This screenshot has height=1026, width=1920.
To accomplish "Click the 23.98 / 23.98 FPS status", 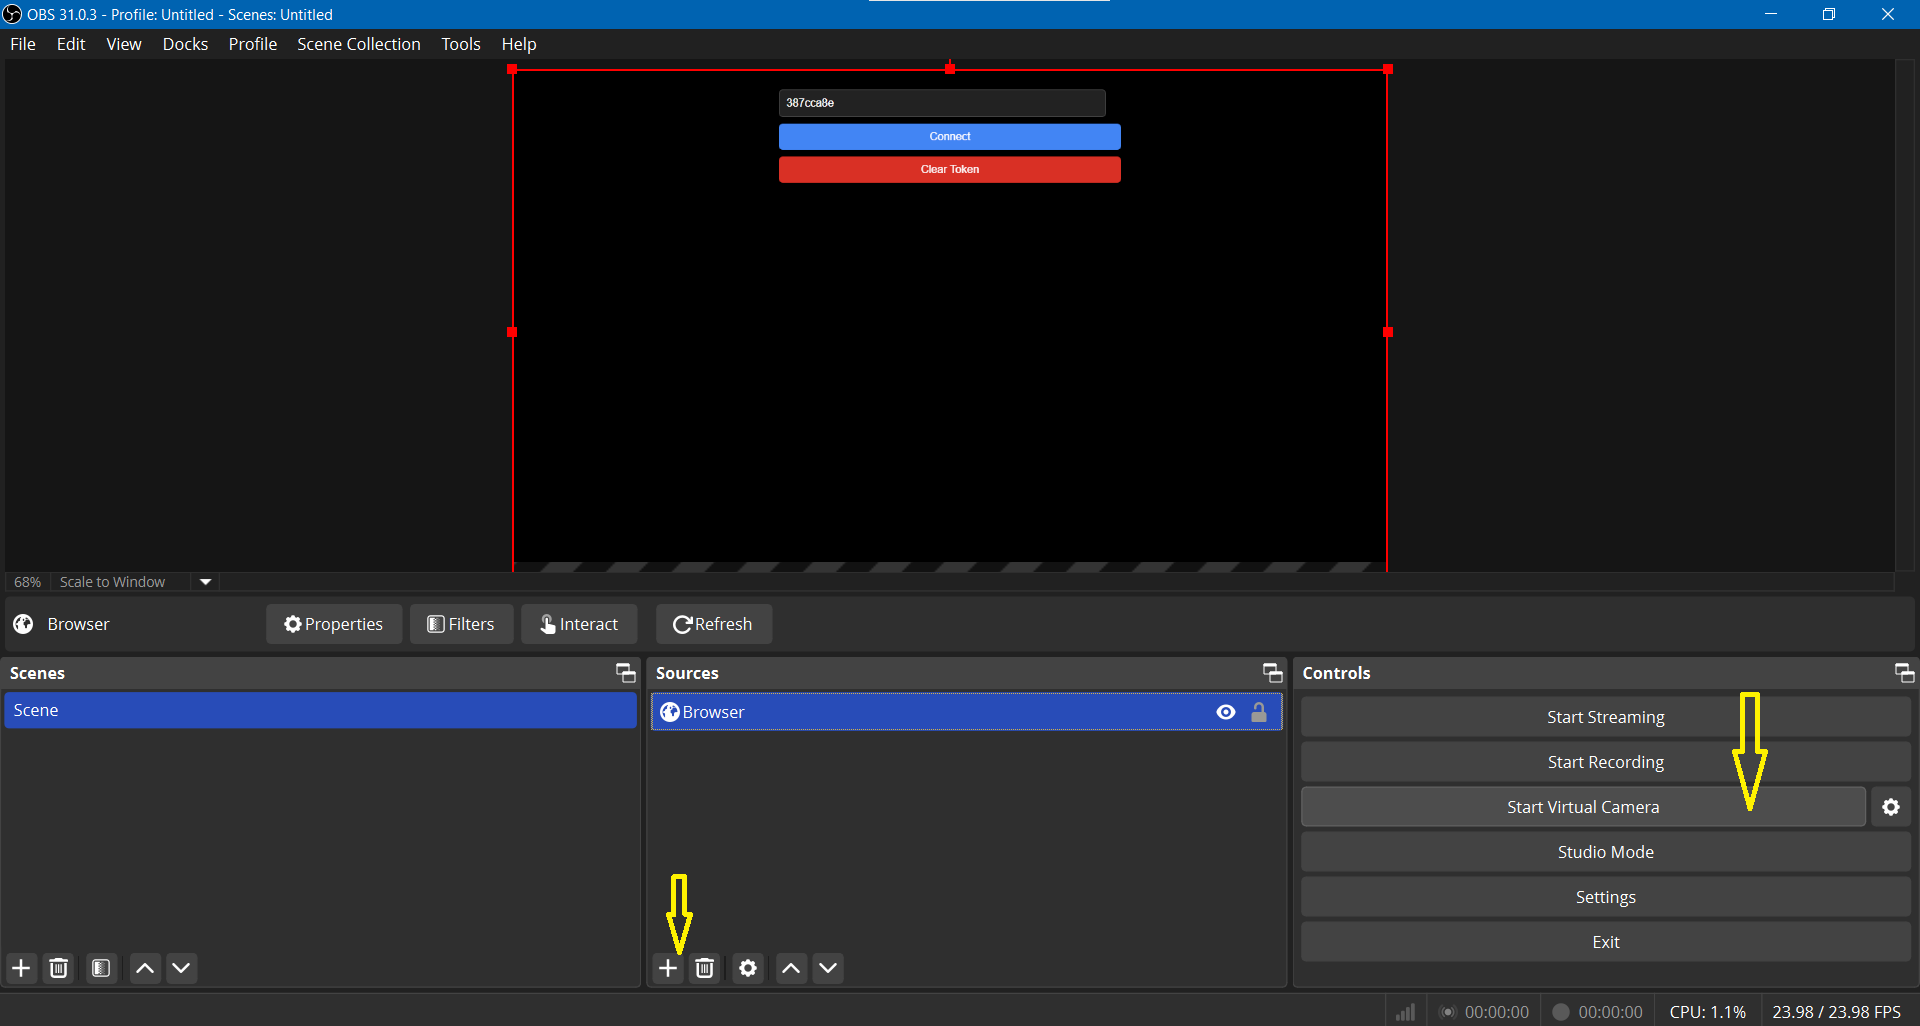I will tap(1836, 1012).
